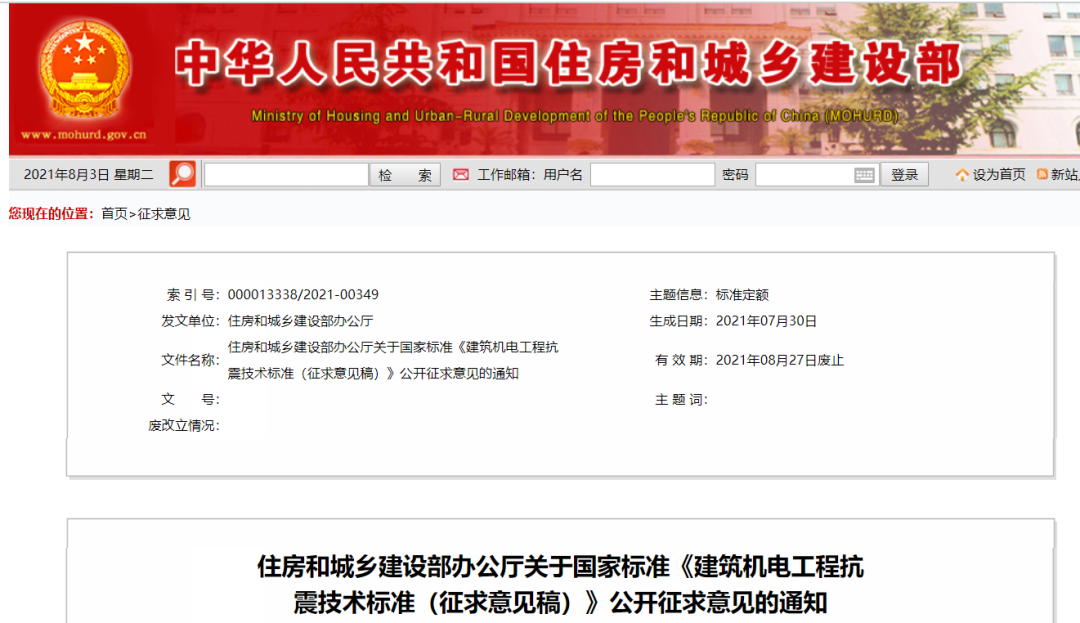Screen dimensions: 1080x623
Task: Click the www.mohurd.gov.cn site address
Action: click(x=83, y=134)
